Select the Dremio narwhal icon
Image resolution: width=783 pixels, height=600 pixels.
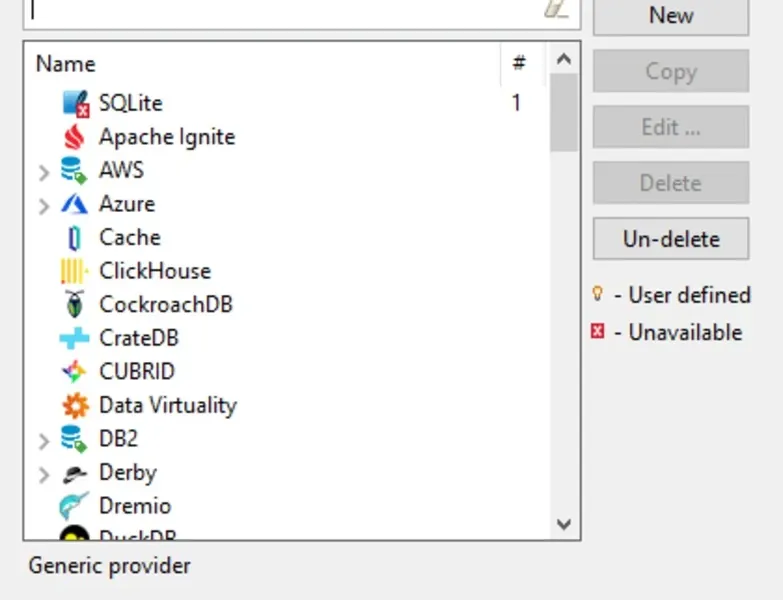click(75, 506)
